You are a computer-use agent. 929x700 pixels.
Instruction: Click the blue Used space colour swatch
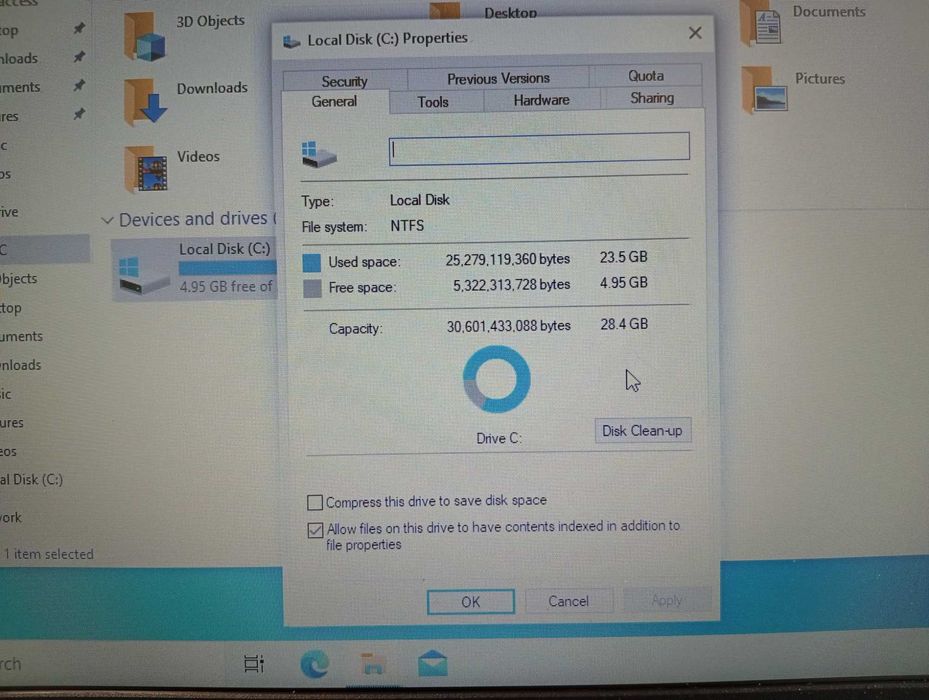click(x=312, y=263)
